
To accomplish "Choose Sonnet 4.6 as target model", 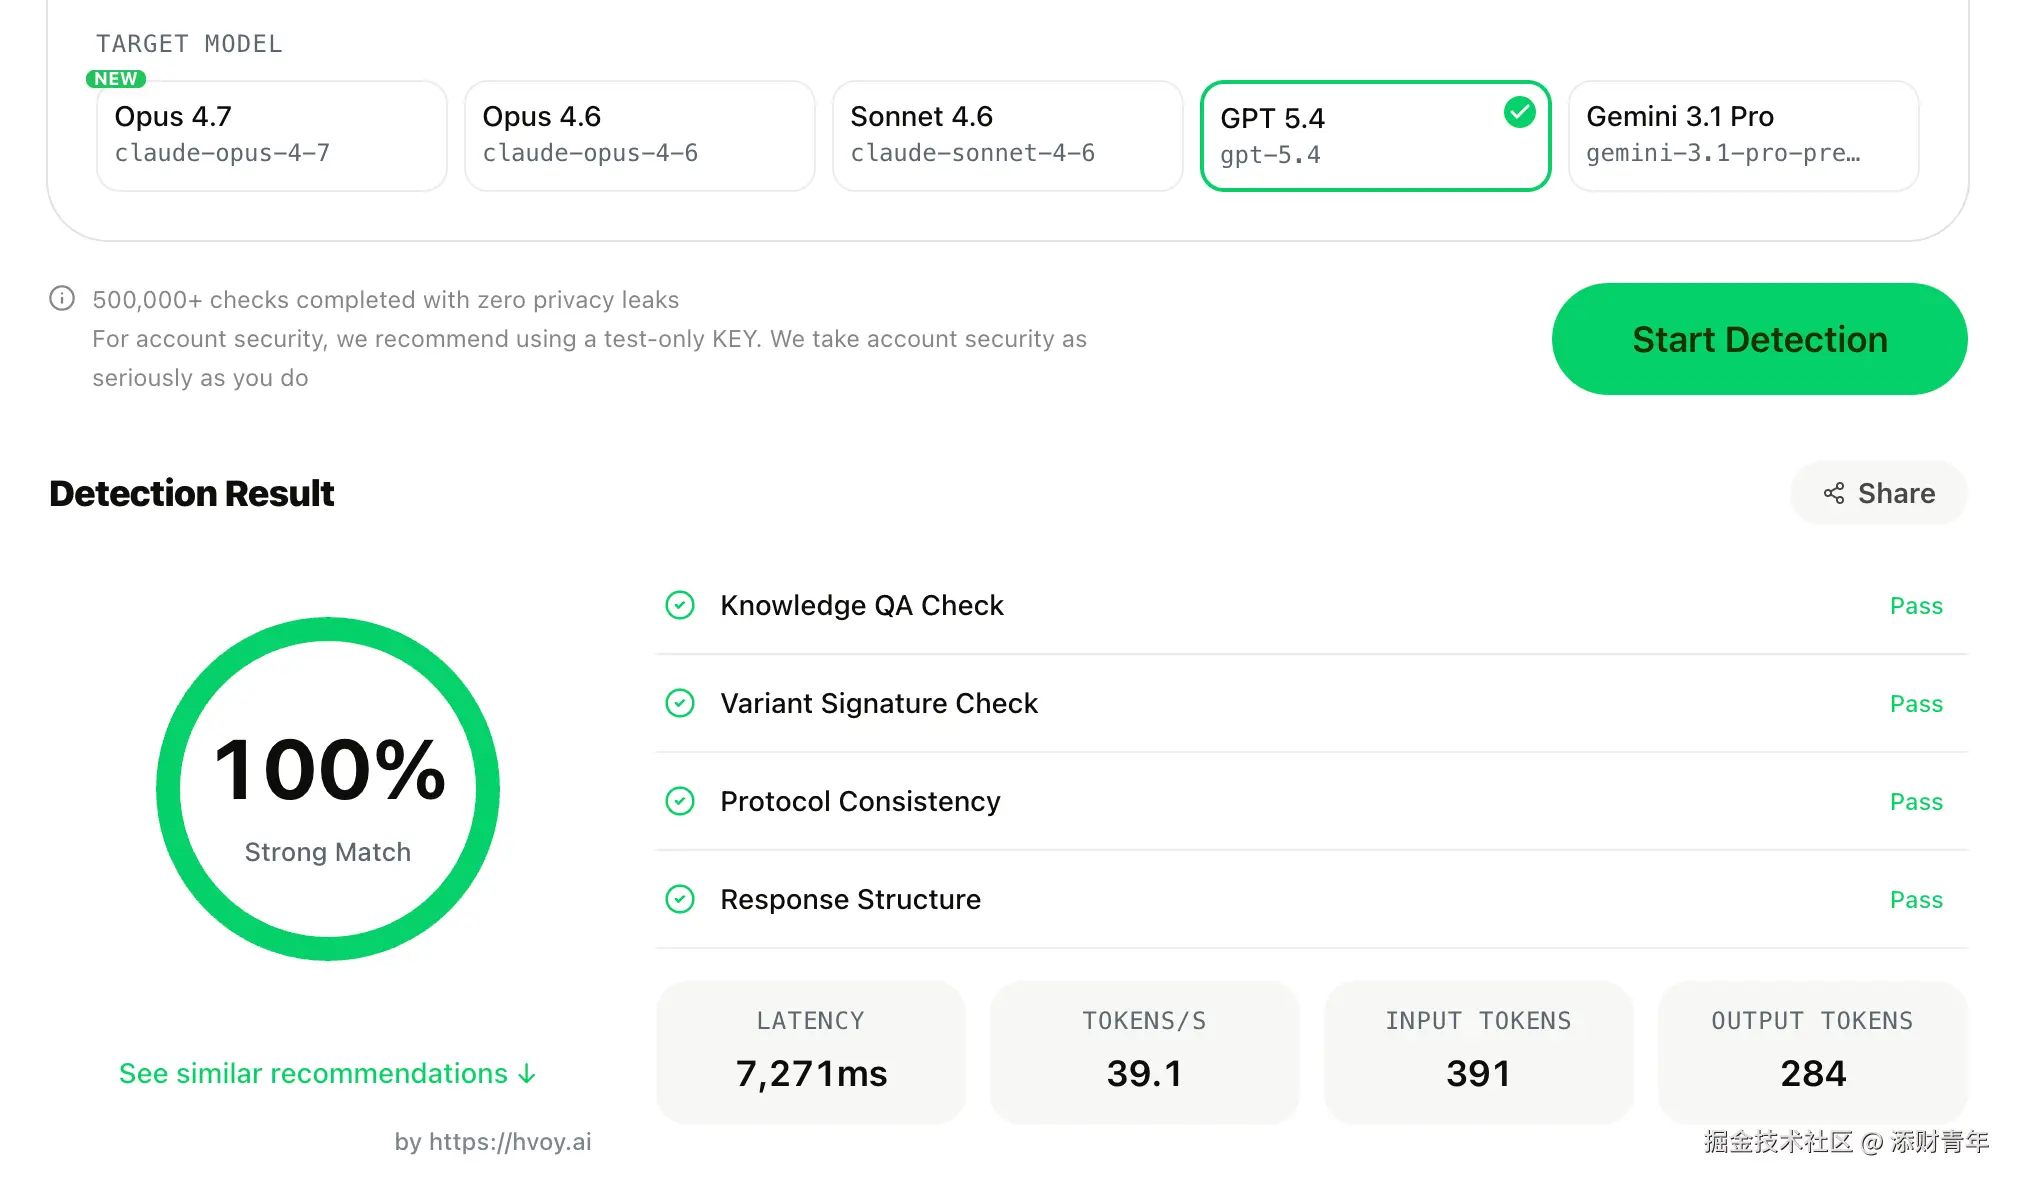I will (x=1007, y=135).
